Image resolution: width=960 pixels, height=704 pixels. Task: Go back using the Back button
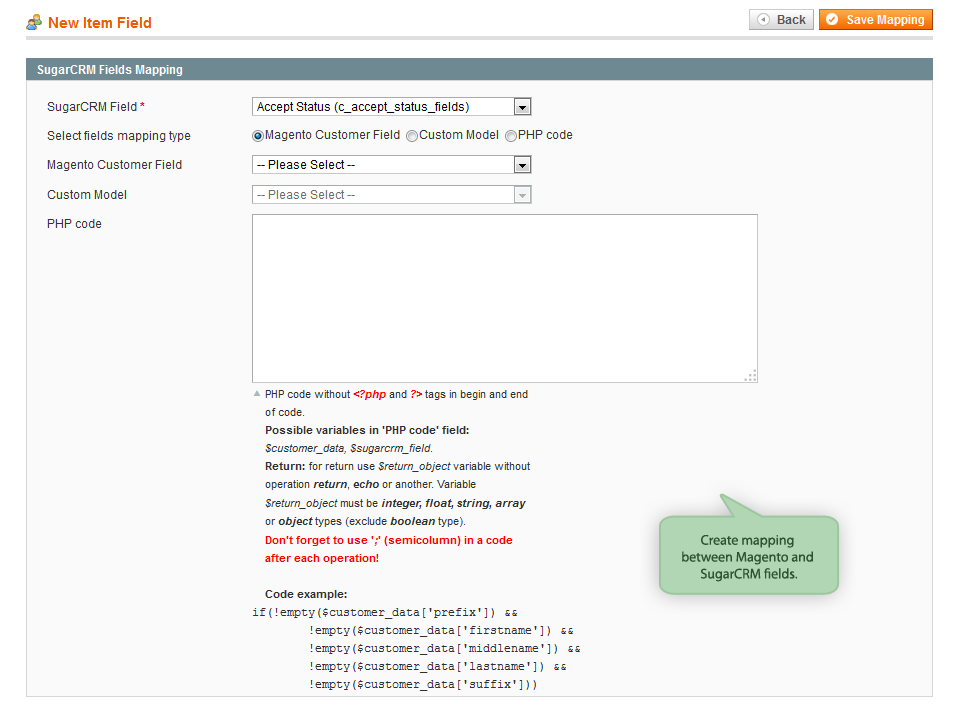pos(781,20)
